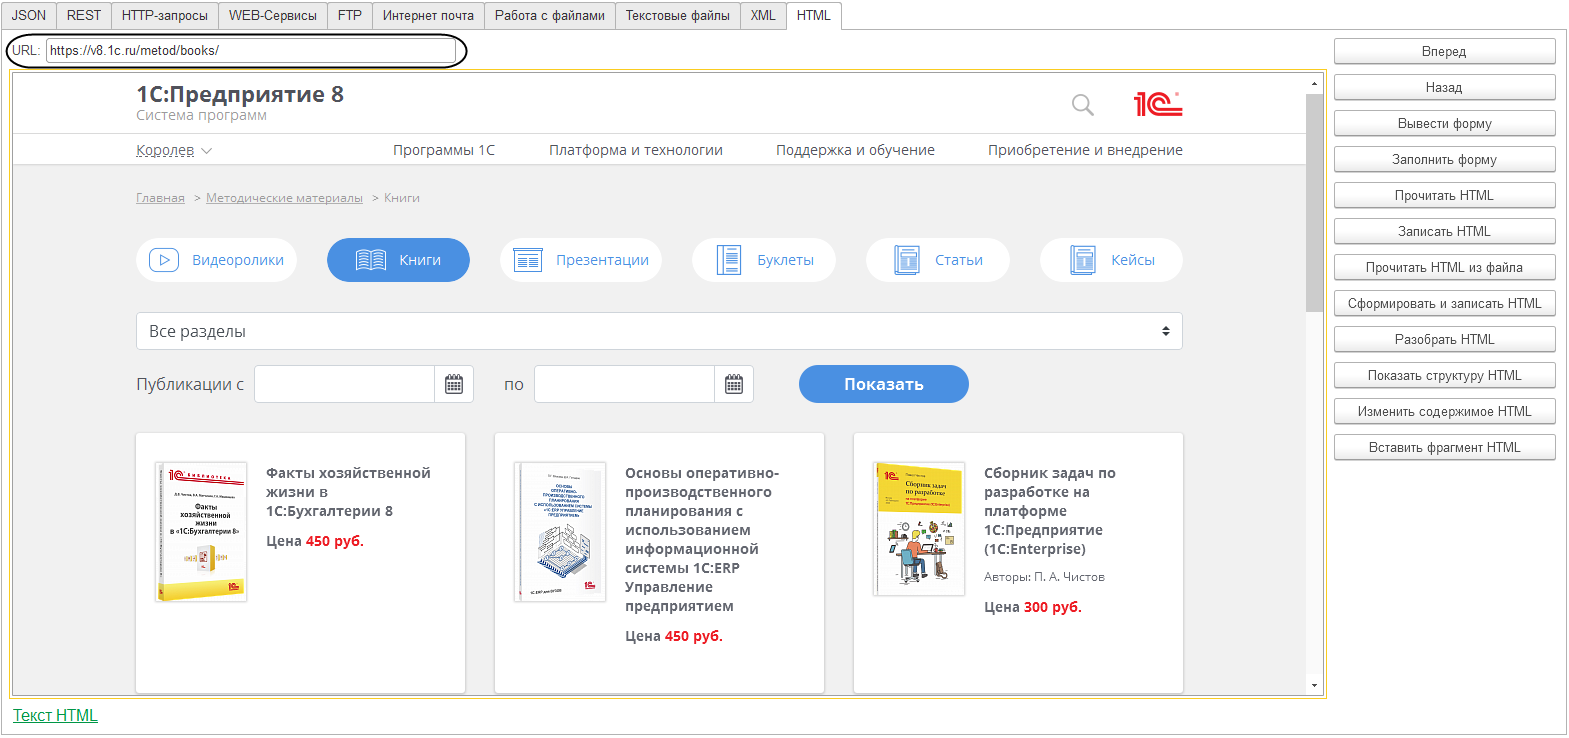Image resolution: width=1569 pixels, height=738 pixels.
Task: Open the Текст HTML link
Action: 55,715
